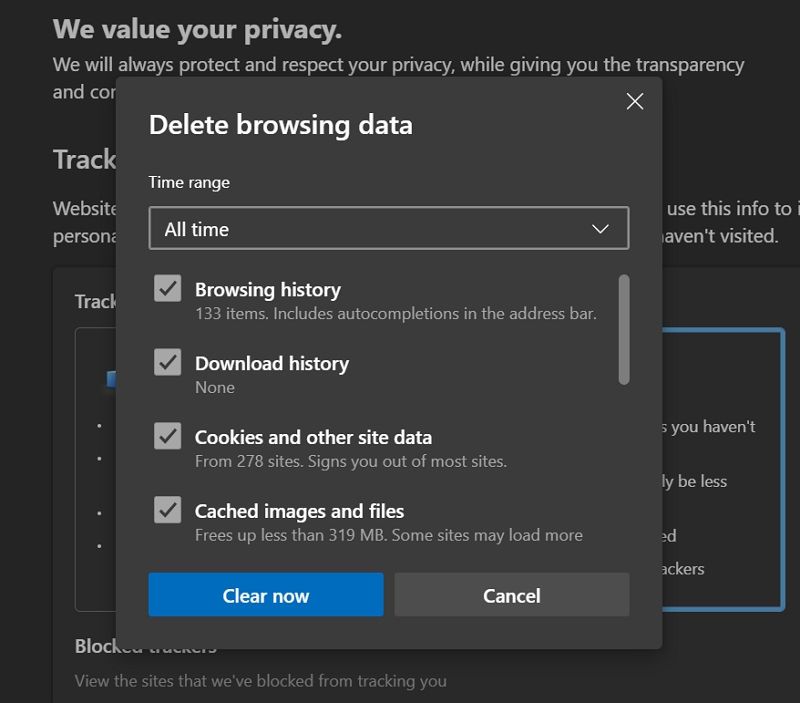Click the Delete browsing data heading

tap(281, 125)
